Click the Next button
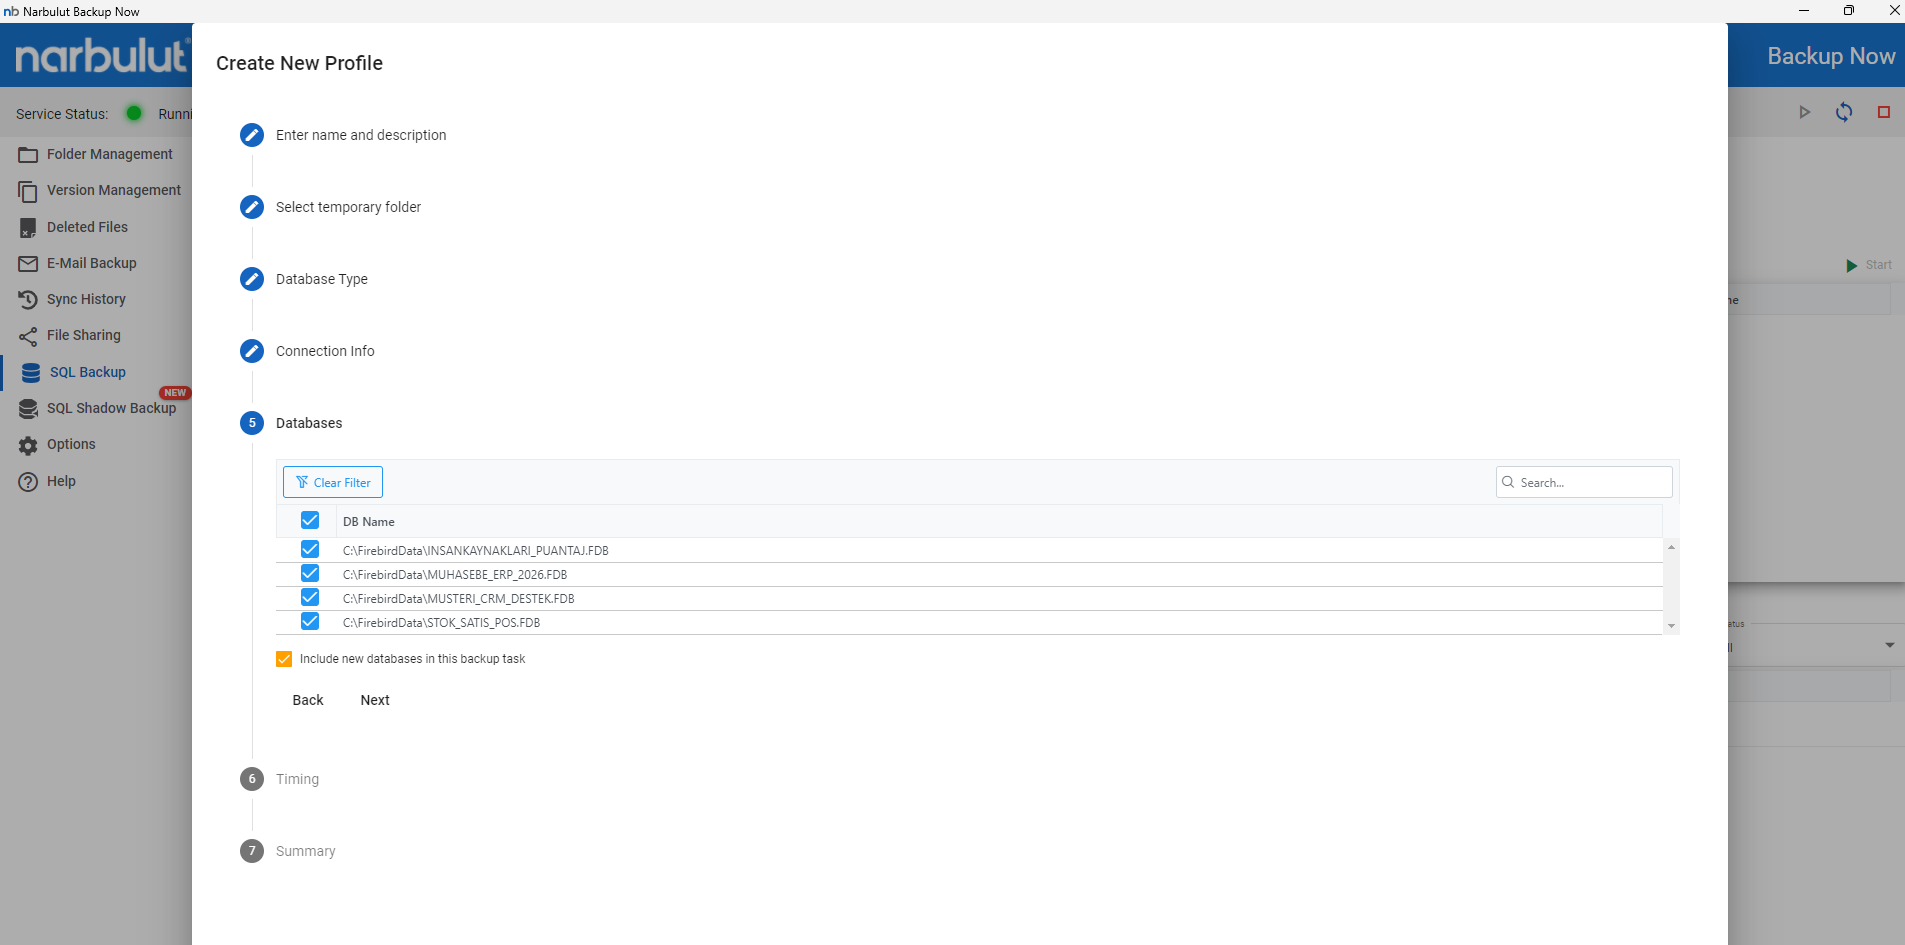Image resolution: width=1905 pixels, height=945 pixels. (375, 700)
